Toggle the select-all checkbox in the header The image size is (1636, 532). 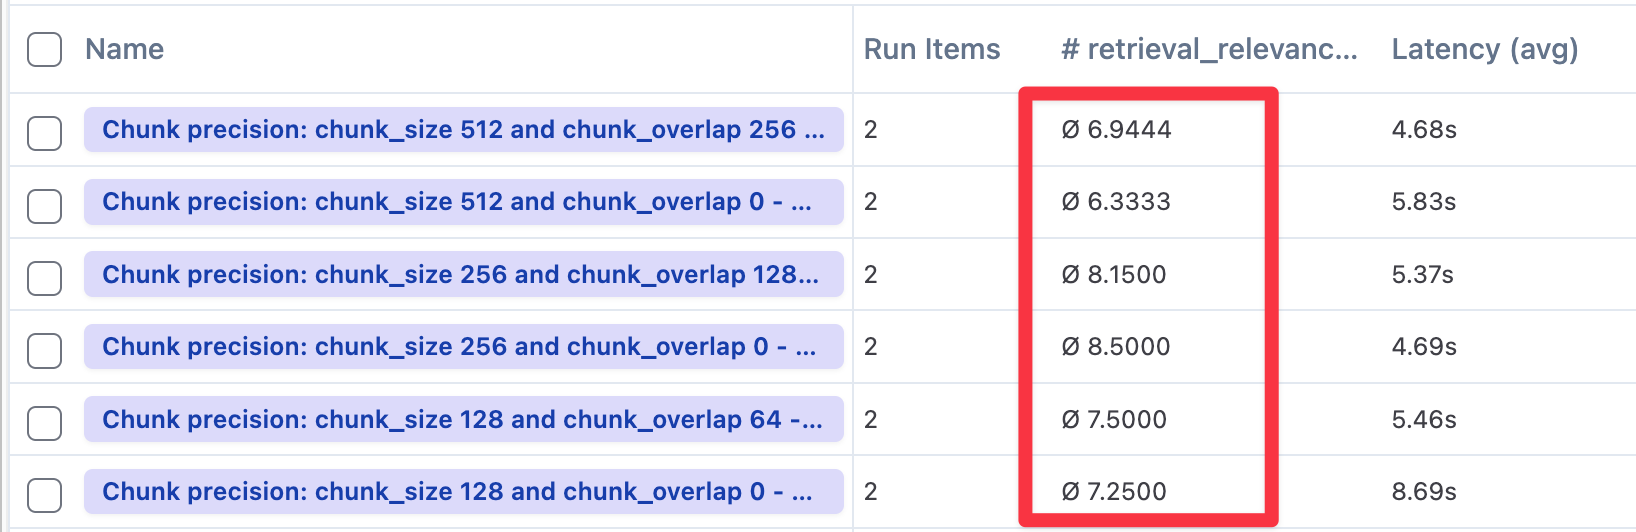coord(44,49)
